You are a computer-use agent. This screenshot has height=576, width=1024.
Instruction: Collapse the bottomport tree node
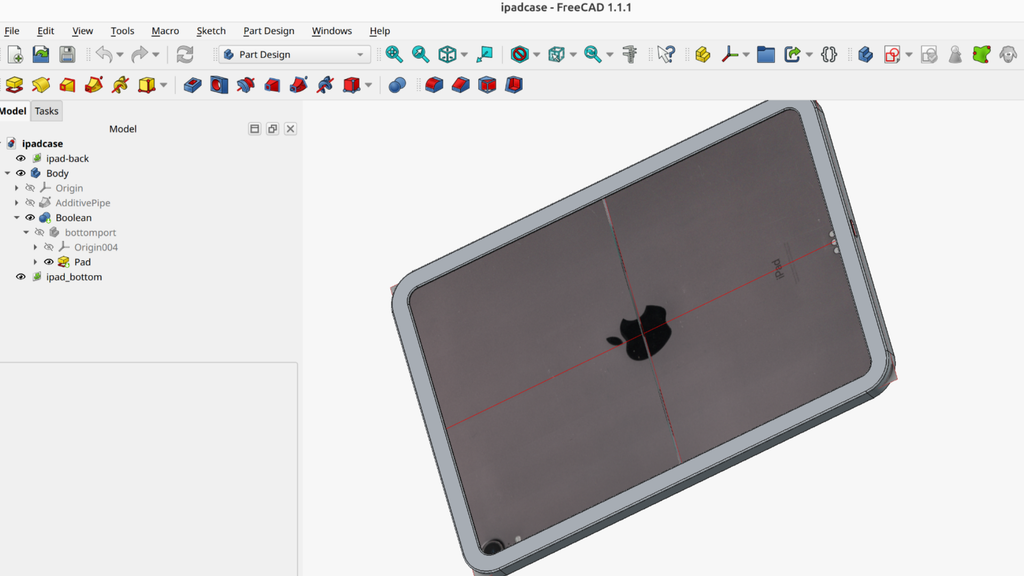coord(26,232)
